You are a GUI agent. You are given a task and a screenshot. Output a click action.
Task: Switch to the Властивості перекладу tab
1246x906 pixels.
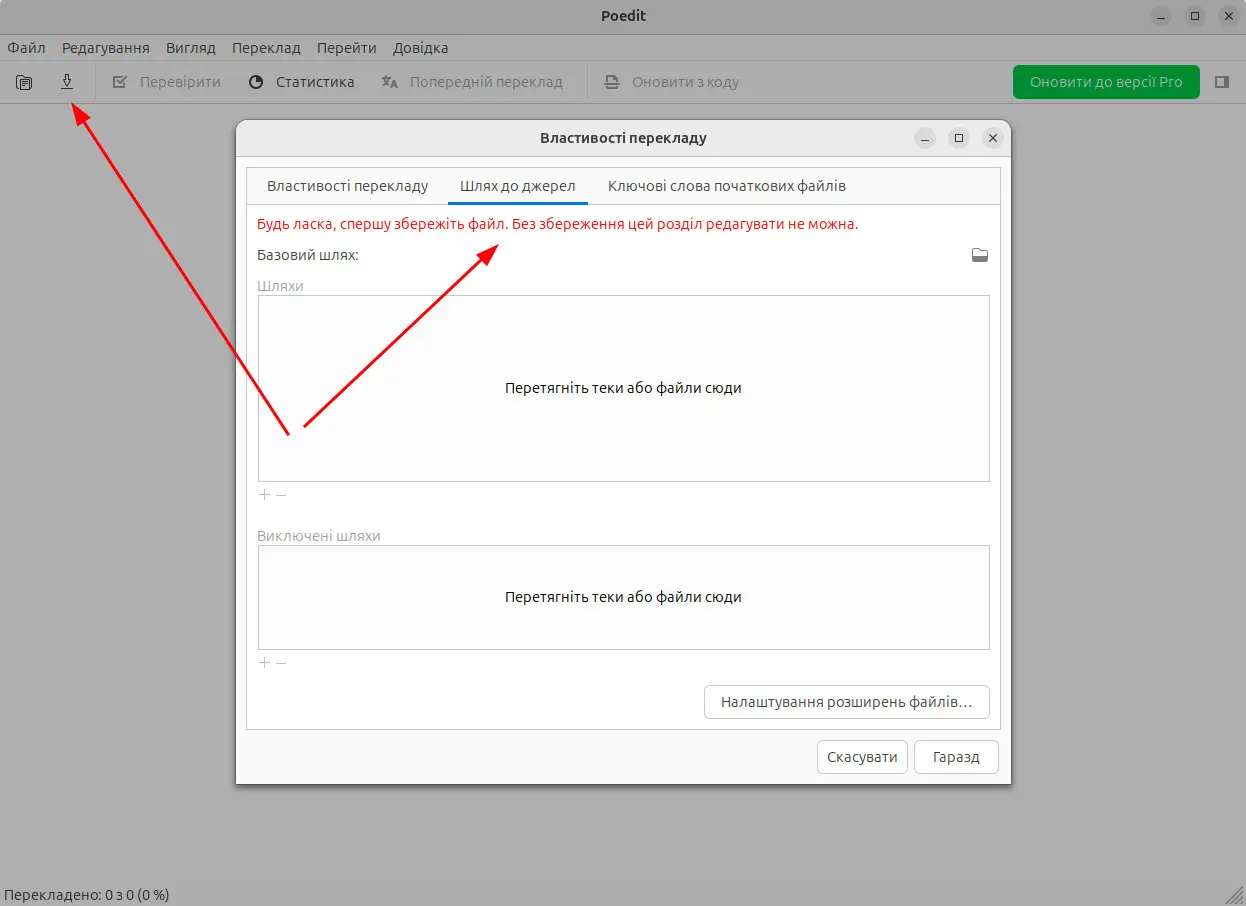347,186
